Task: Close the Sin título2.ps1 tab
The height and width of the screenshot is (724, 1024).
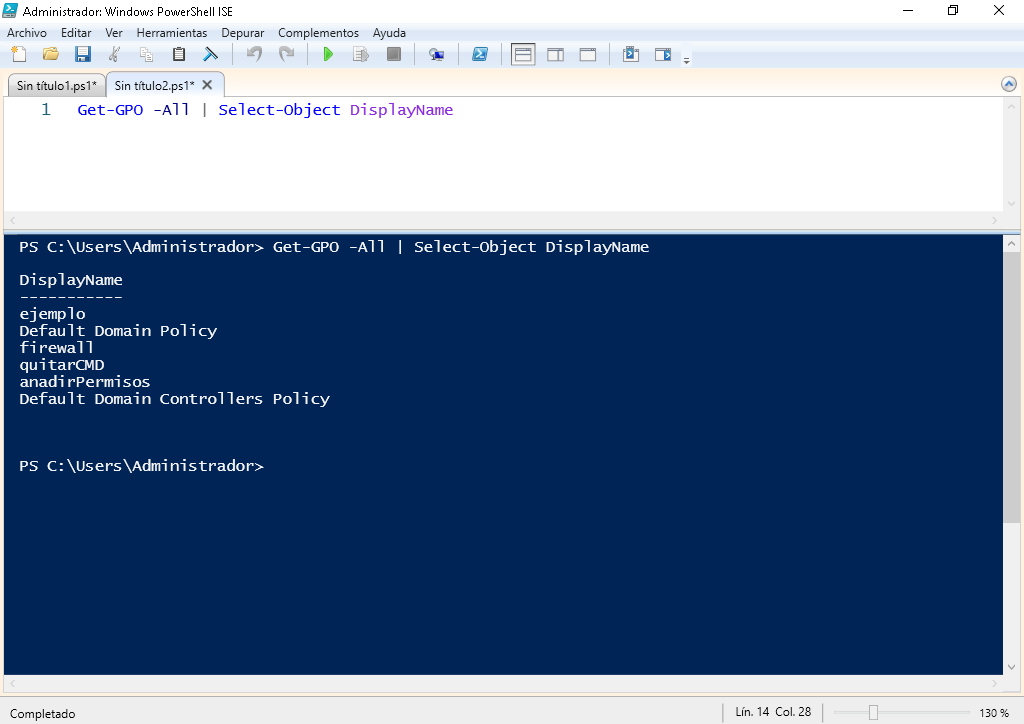Action: coord(207,85)
